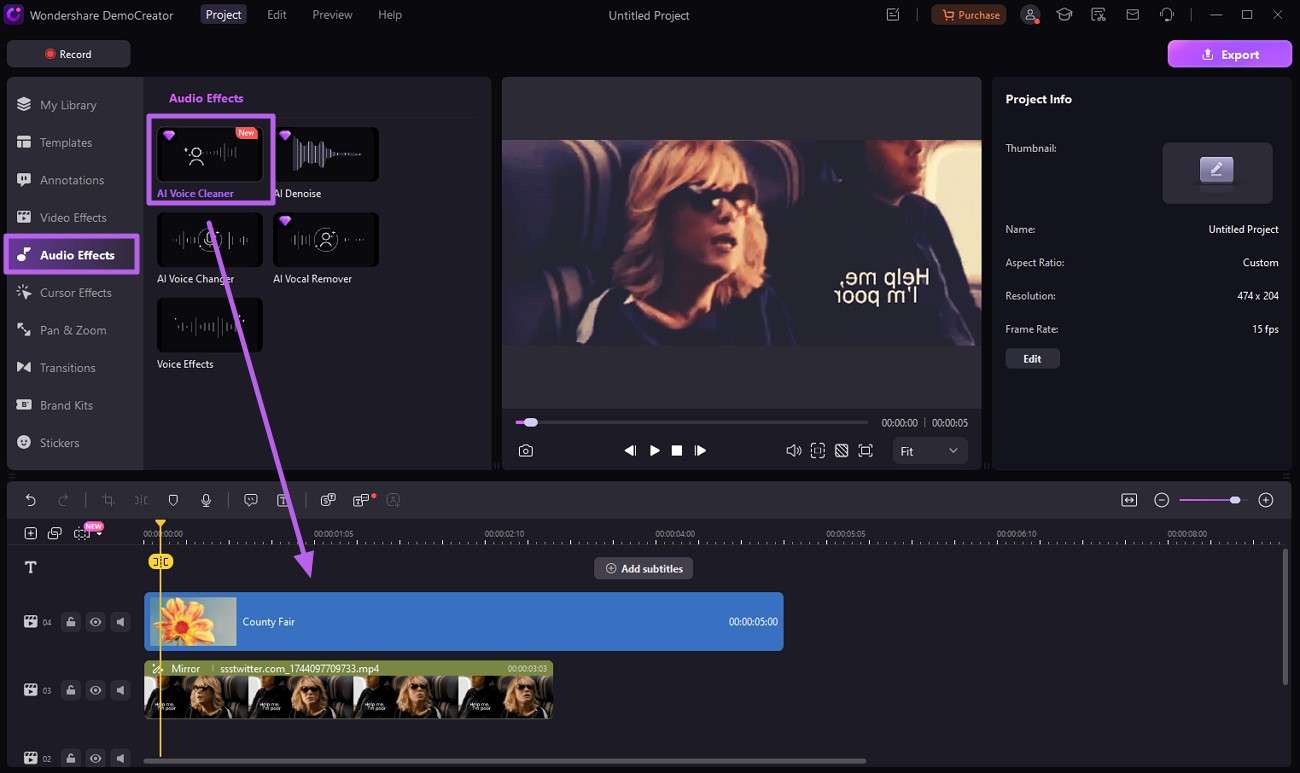Toggle lock on track 04

tap(71, 622)
